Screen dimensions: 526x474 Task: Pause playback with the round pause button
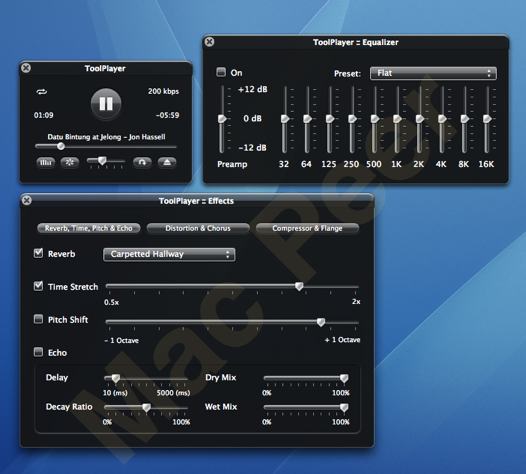click(106, 104)
